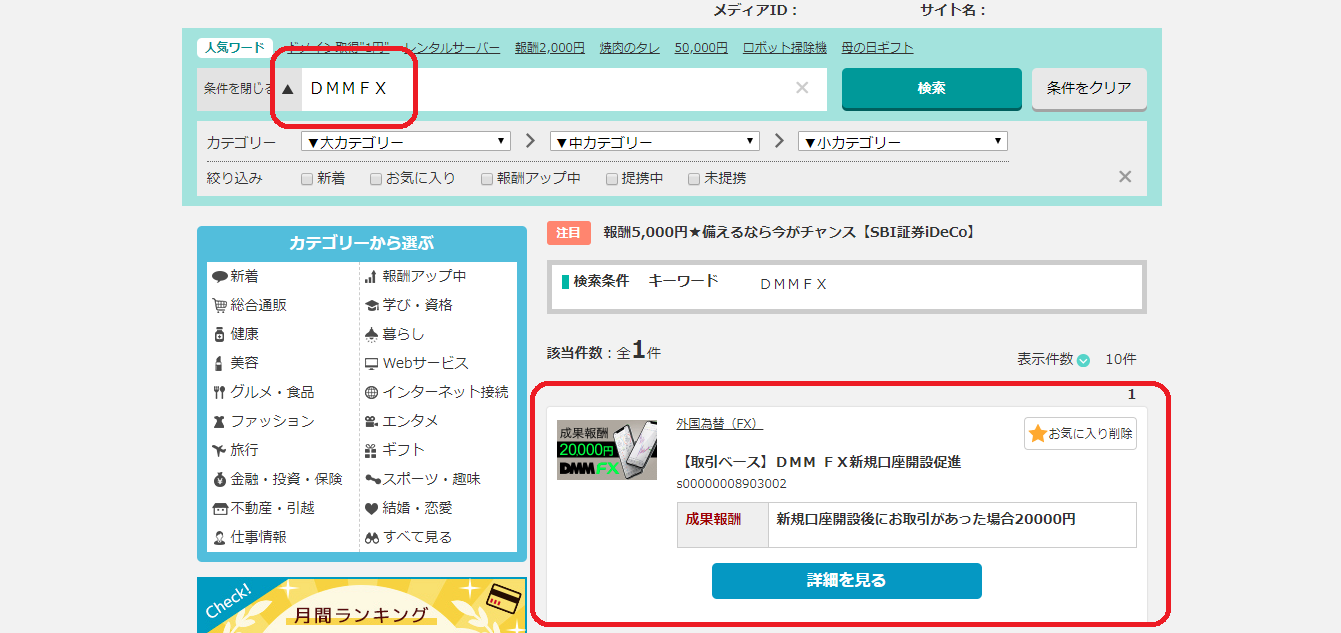
Task: Open the 月間ランキング banner
Action: (x=362, y=605)
